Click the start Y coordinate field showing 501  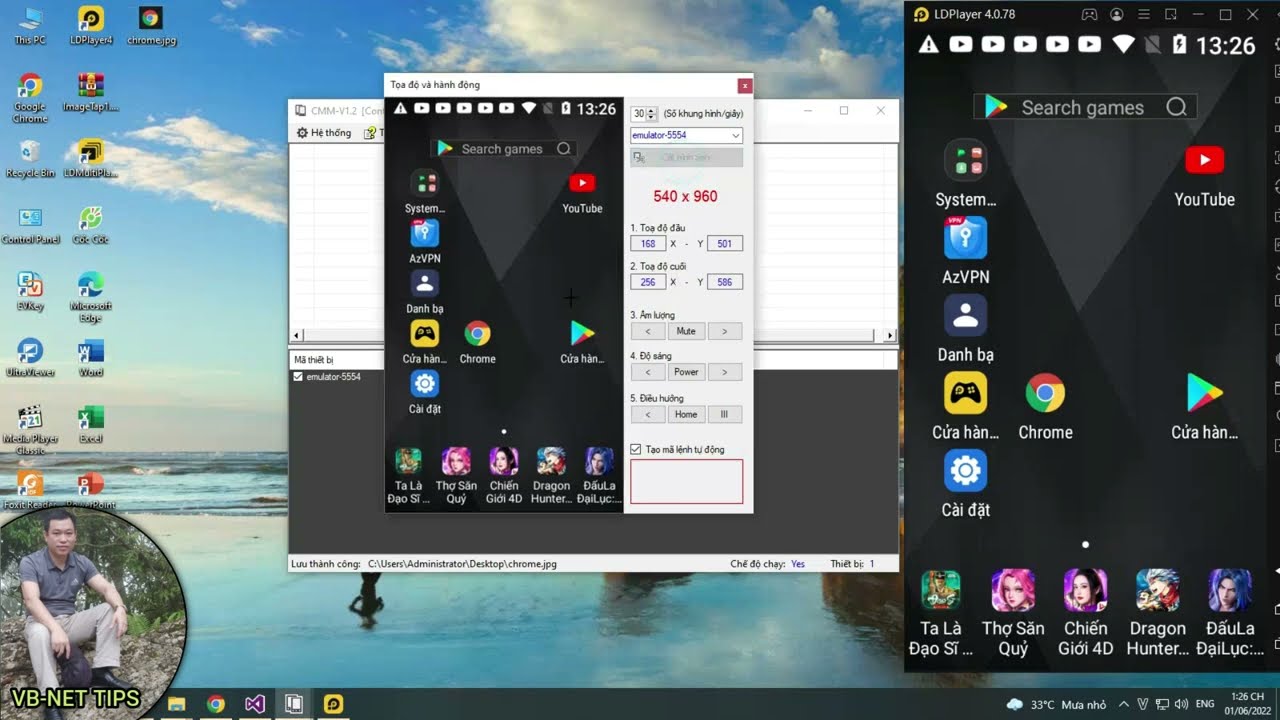pyautogui.click(x=725, y=243)
